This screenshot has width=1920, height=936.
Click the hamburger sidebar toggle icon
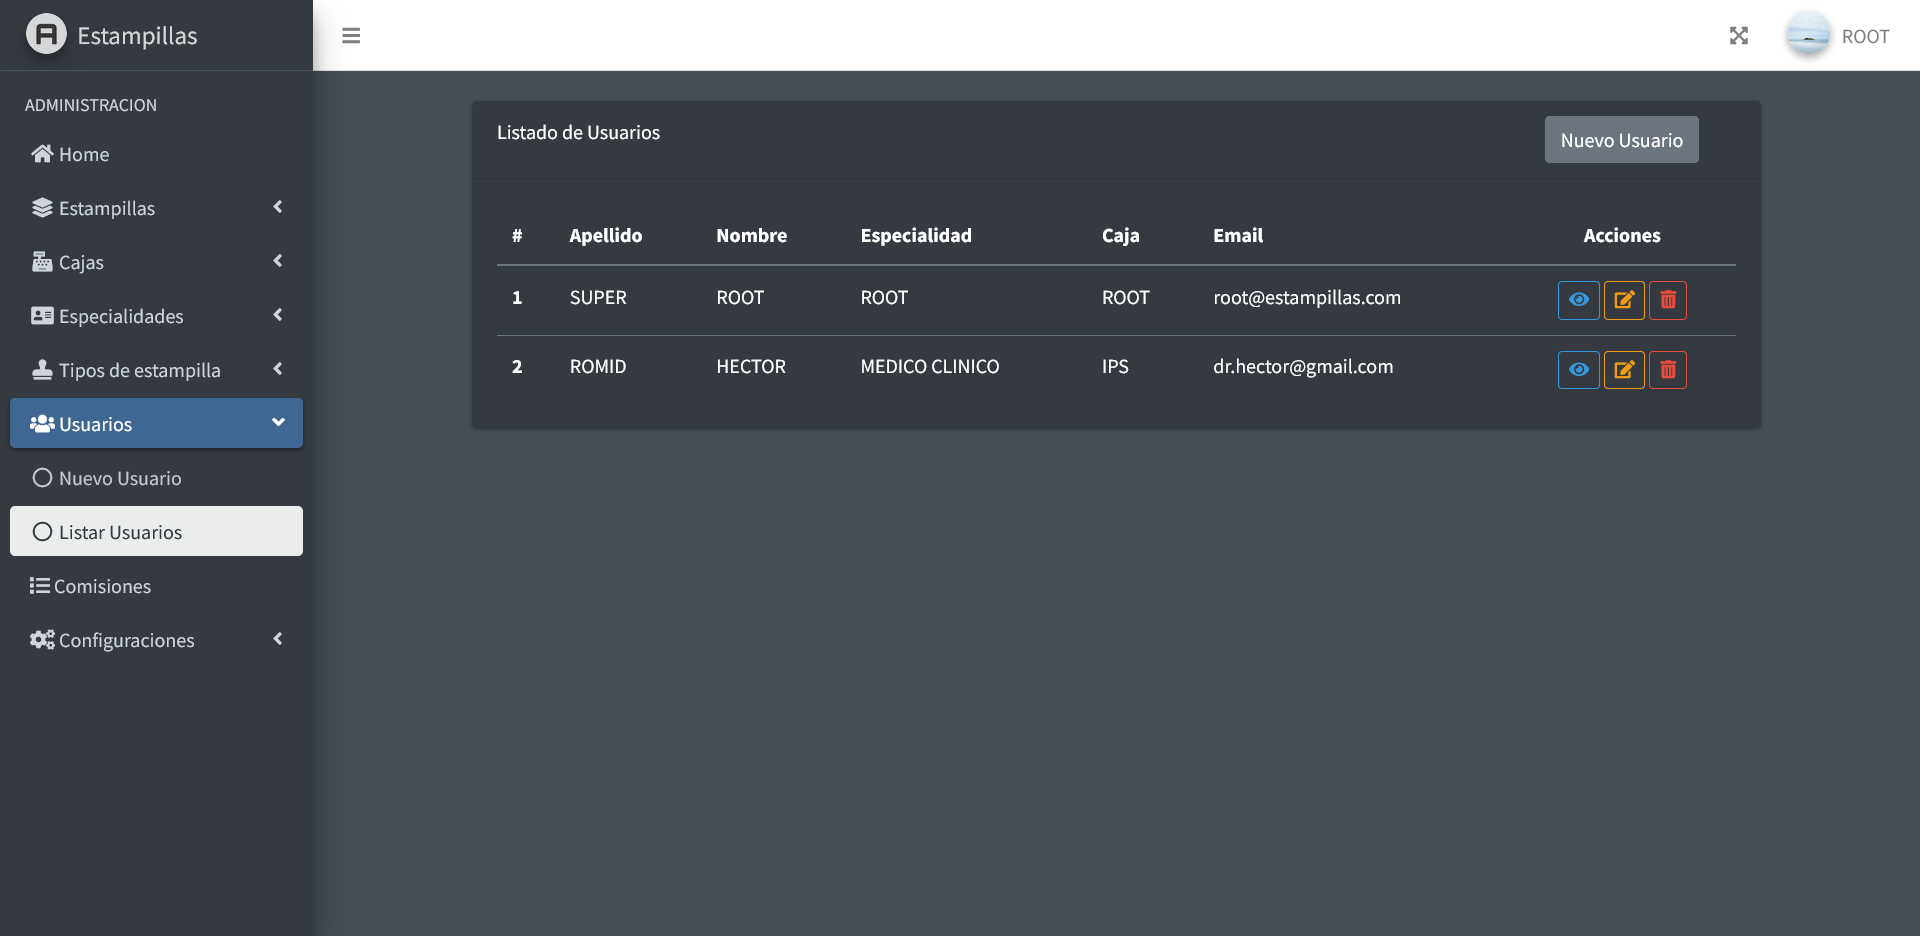point(351,36)
